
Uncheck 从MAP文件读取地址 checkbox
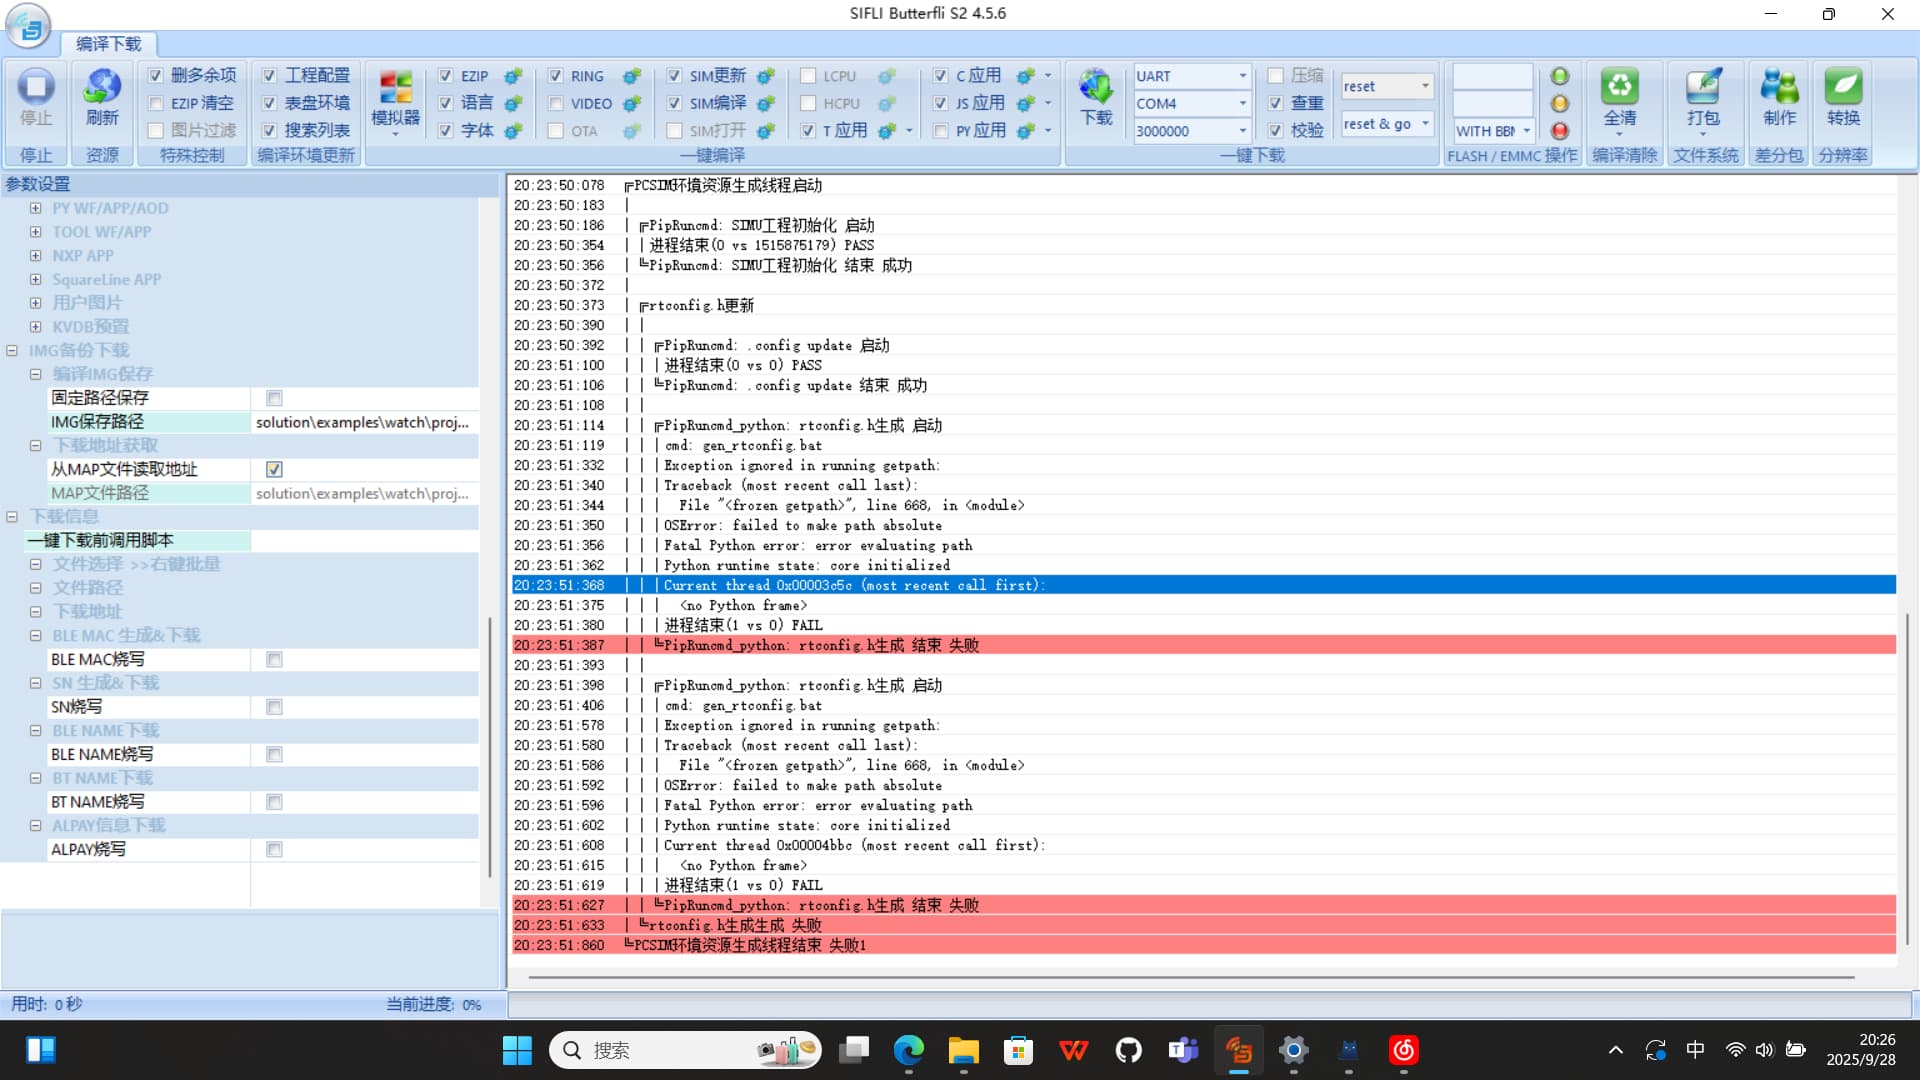(x=274, y=469)
